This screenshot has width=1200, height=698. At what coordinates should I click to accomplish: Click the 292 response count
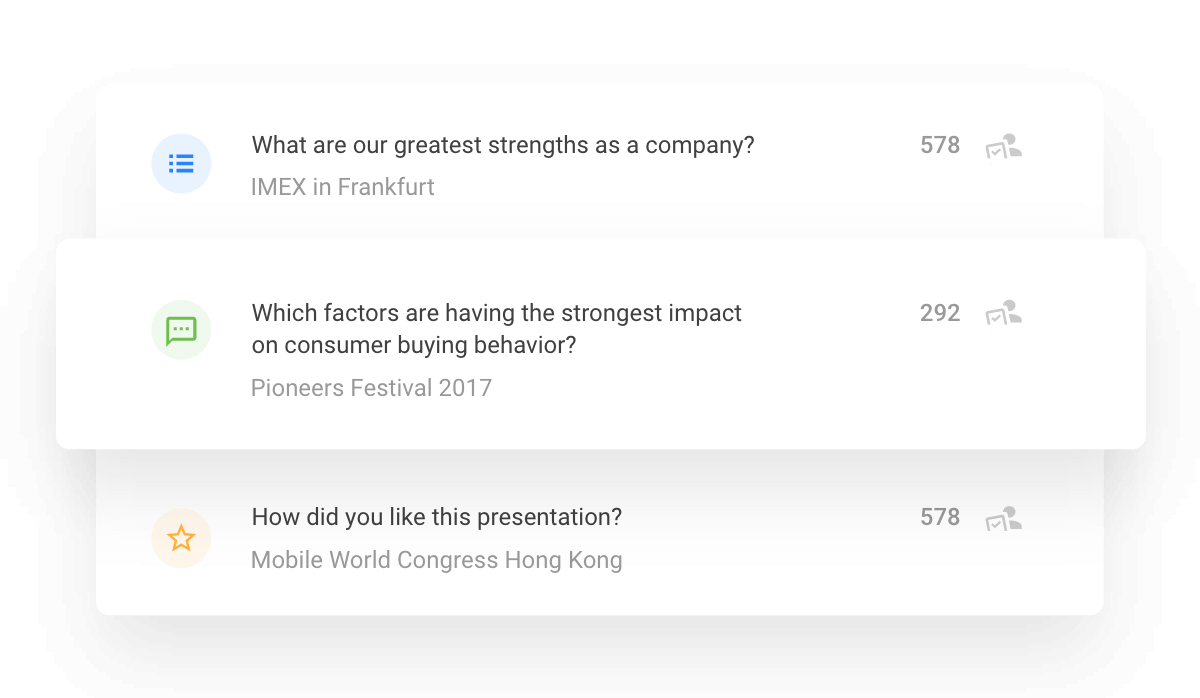tap(939, 313)
